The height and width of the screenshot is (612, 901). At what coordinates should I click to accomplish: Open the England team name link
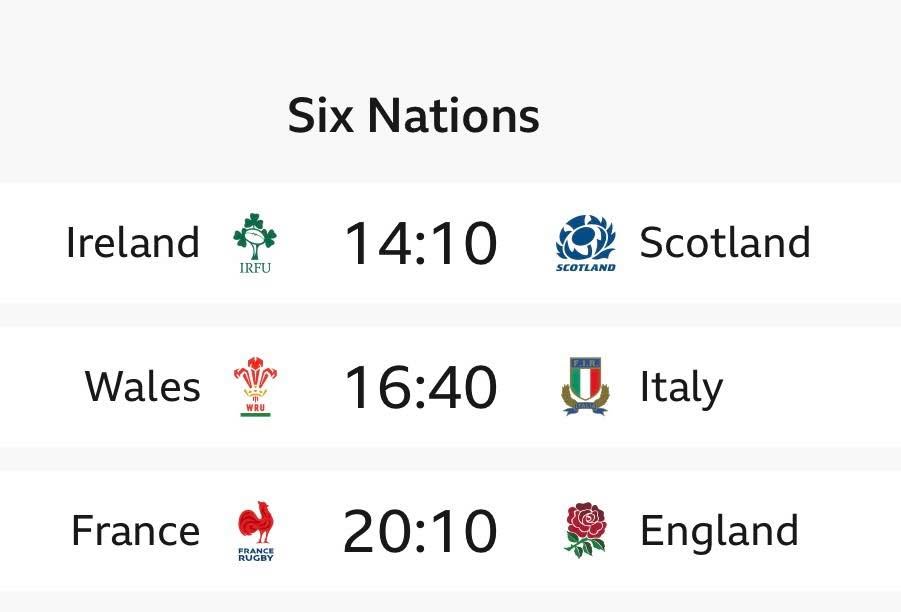click(x=719, y=532)
